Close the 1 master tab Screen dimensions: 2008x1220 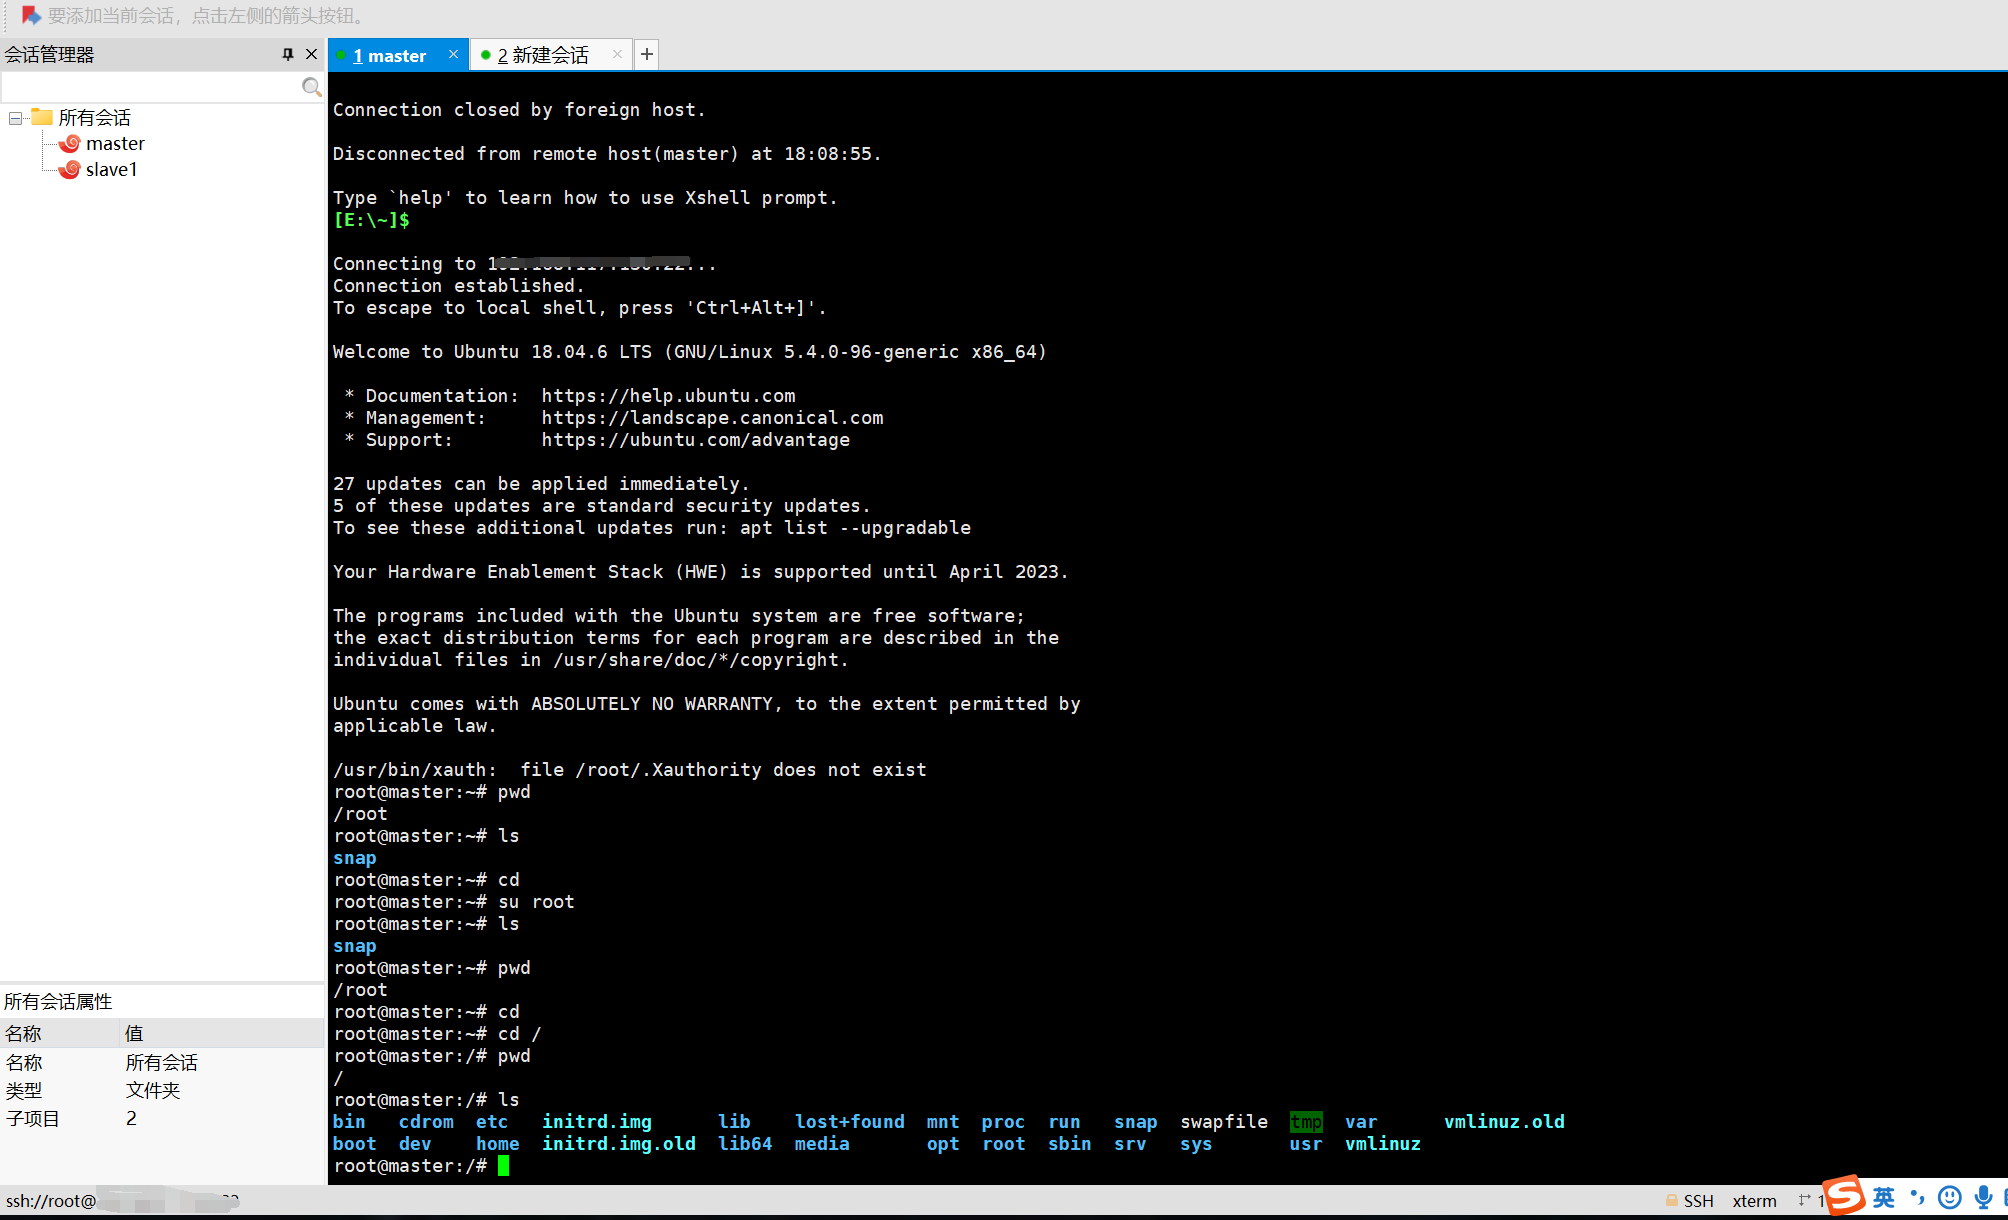pos(453,54)
